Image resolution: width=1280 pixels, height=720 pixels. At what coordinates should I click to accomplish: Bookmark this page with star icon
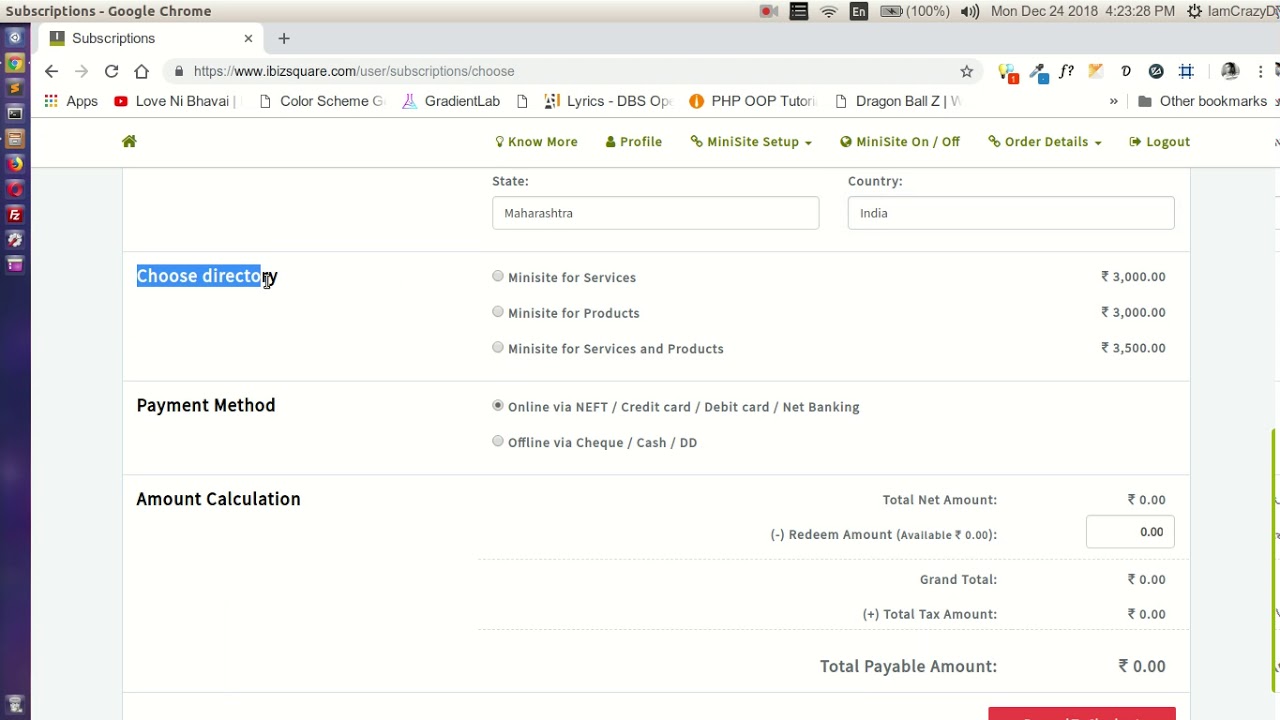(966, 71)
